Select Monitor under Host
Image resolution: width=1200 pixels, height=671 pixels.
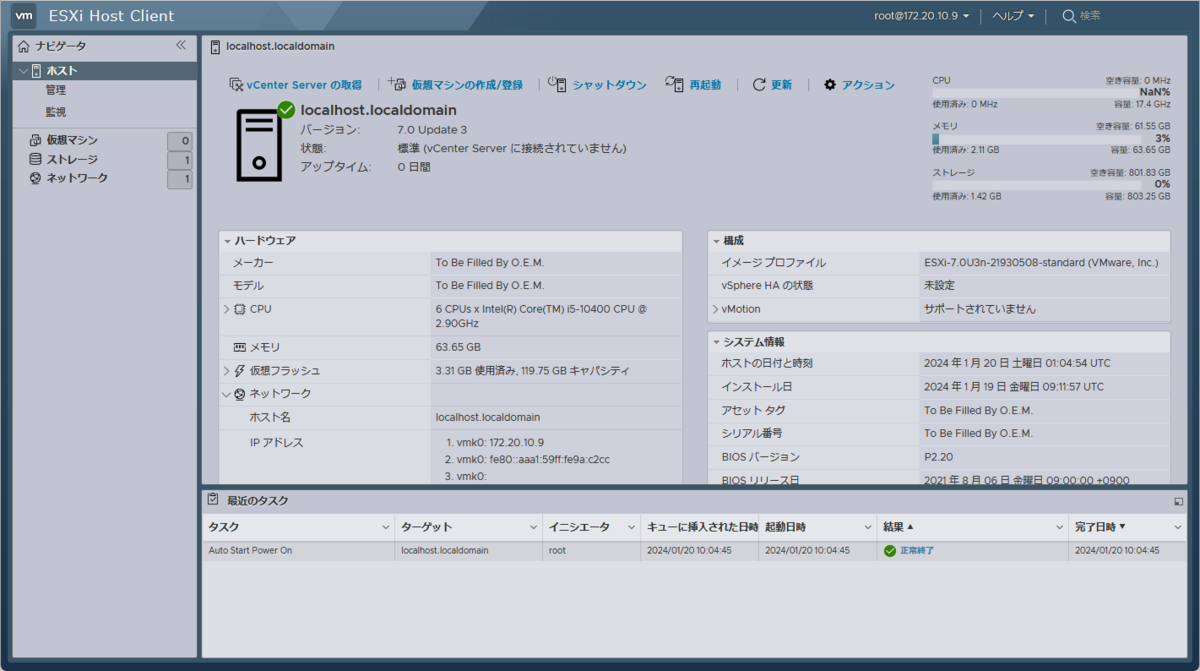click(56, 112)
